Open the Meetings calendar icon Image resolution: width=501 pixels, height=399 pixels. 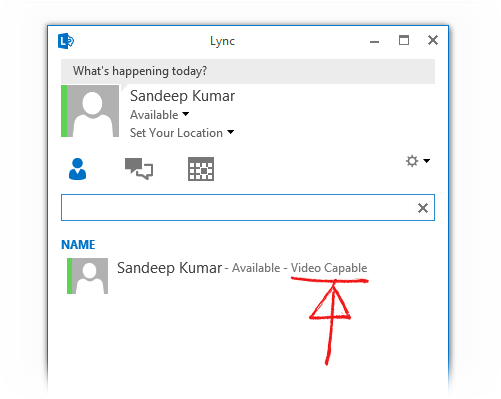tap(201, 169)
